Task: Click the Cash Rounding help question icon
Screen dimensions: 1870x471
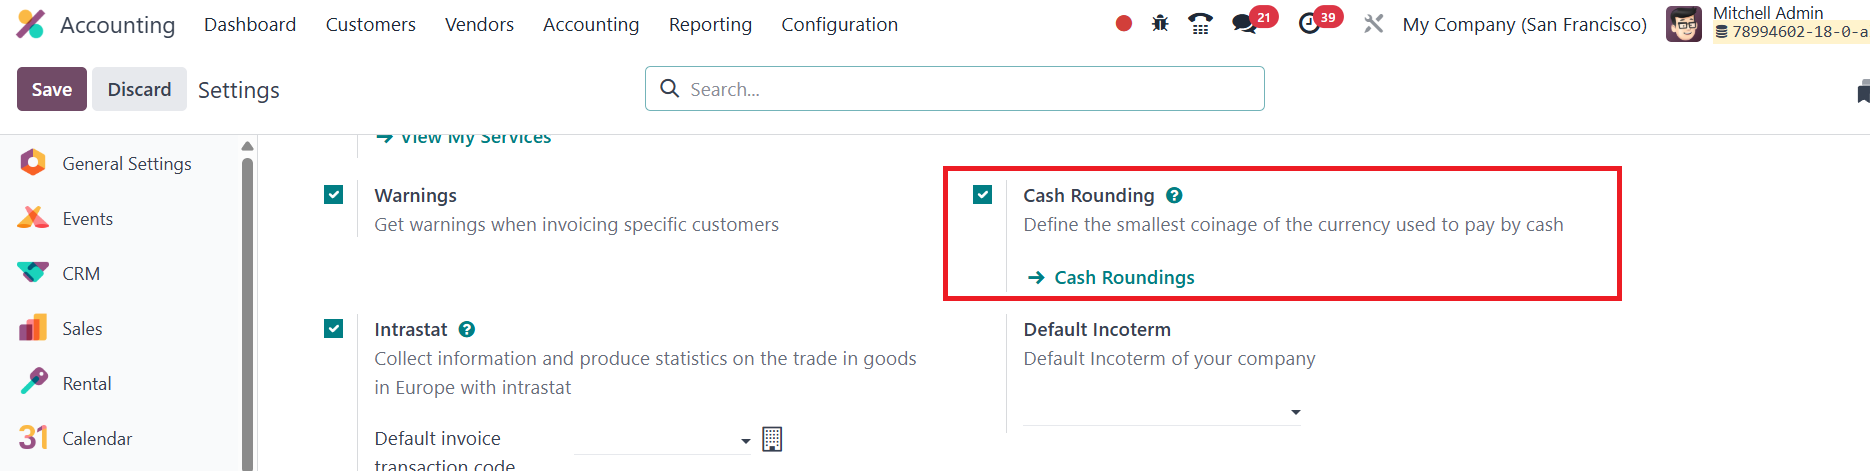Action: pyautogui.click(x=1174, y=196)
